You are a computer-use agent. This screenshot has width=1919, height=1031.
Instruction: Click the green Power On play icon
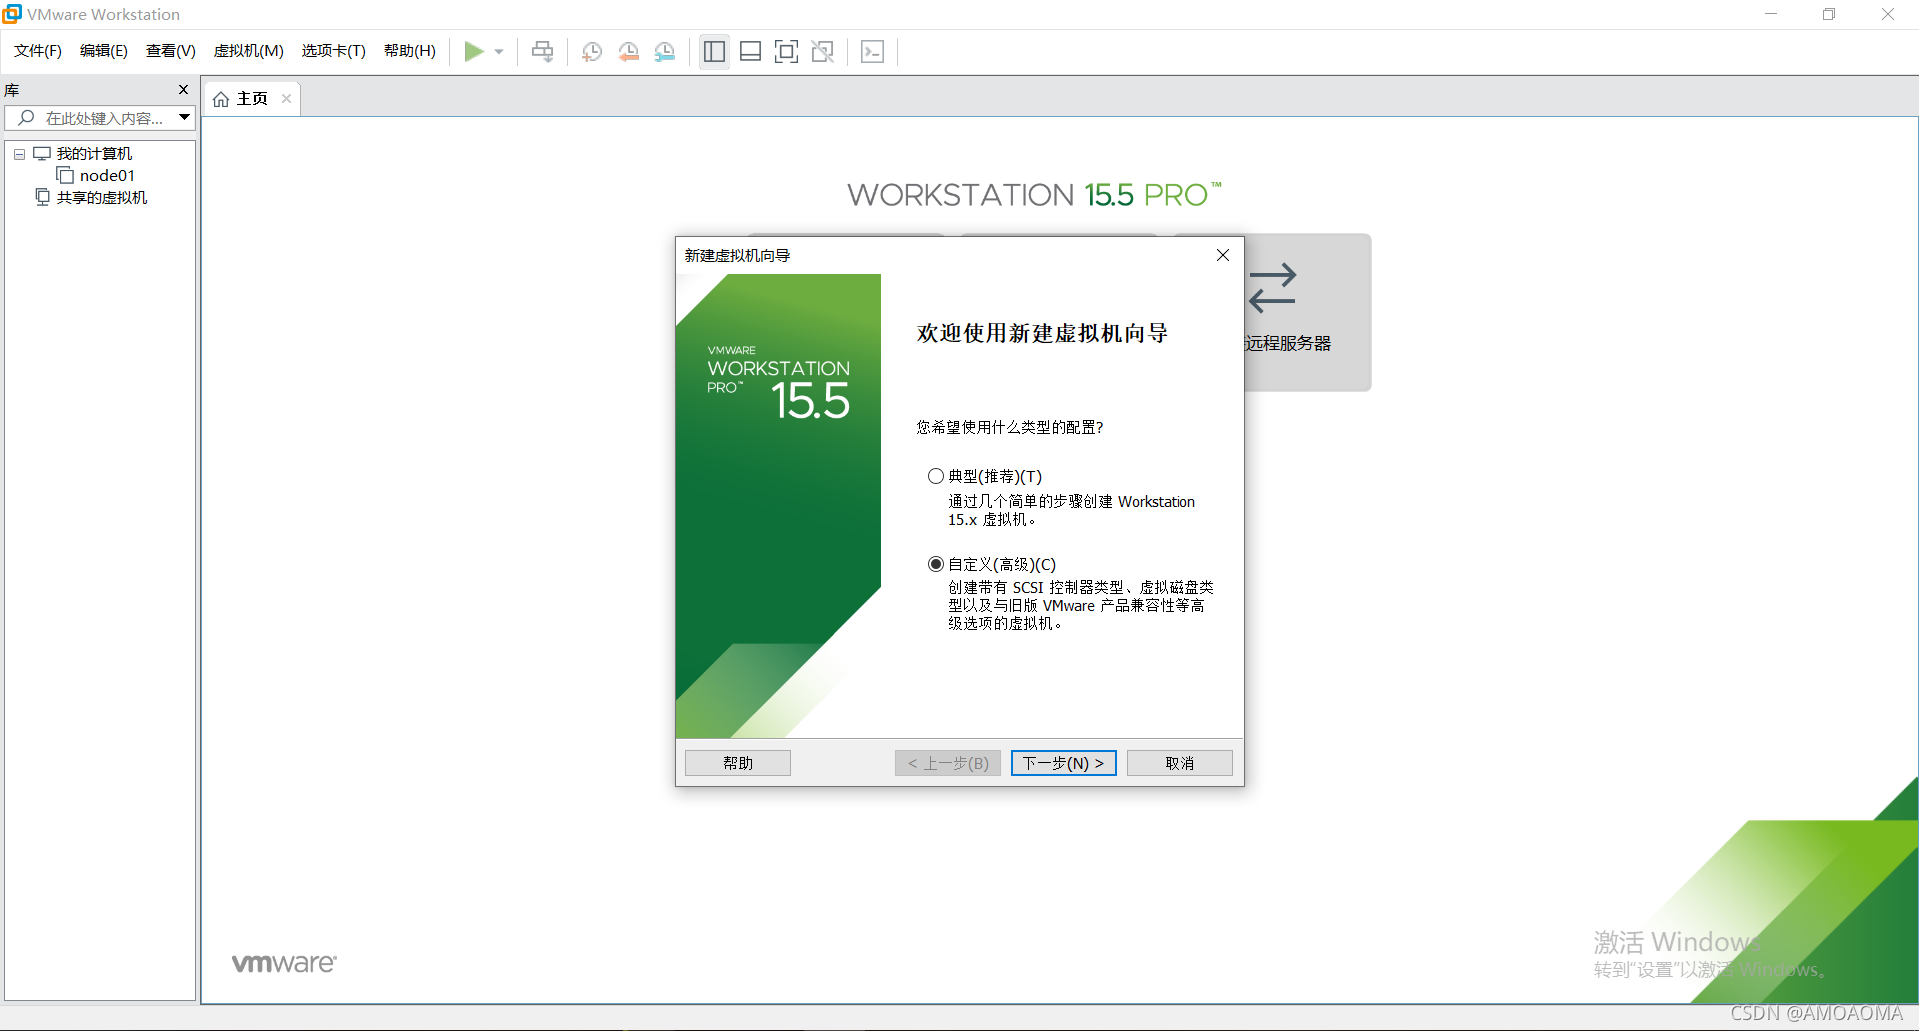[474, 52]
